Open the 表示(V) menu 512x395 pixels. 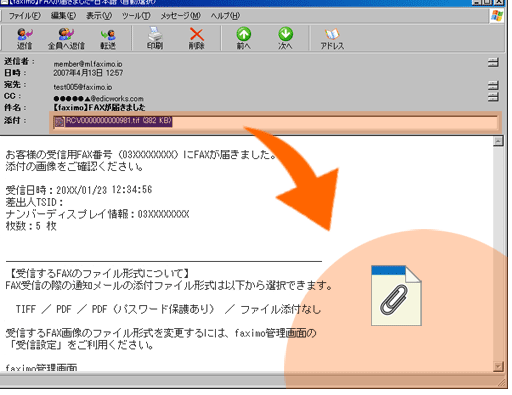(x=99, y=16)
